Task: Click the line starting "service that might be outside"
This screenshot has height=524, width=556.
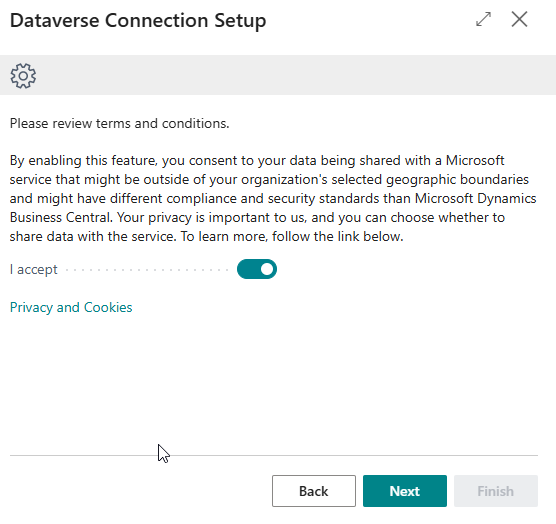Action: [x=269, y=179]
